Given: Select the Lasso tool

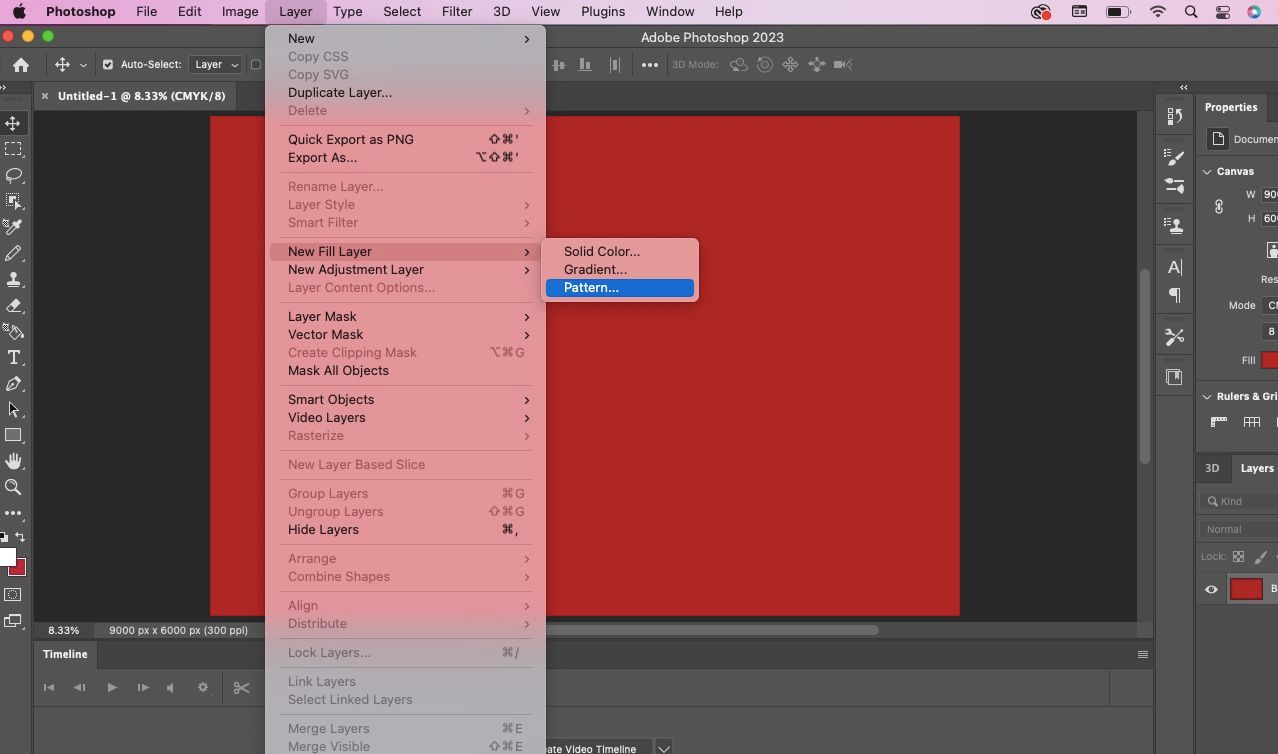Looking at the screenshot, I should point(13,175).
